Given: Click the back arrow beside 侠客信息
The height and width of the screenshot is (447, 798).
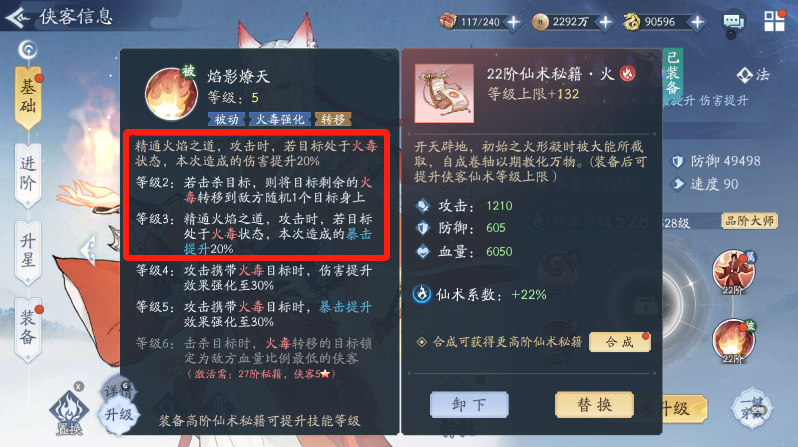Looking at the screenshot, I should pyautogui.click(x=18, y=18).
